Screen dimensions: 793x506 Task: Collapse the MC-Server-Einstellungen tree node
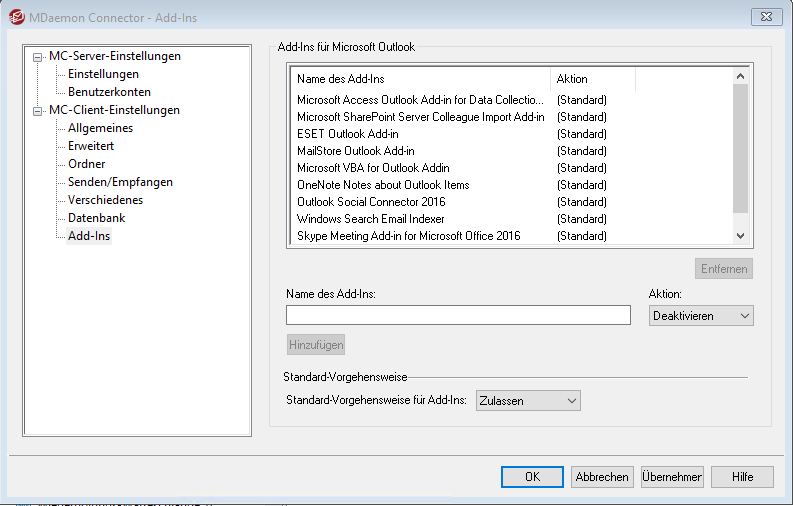pos(38,57)
